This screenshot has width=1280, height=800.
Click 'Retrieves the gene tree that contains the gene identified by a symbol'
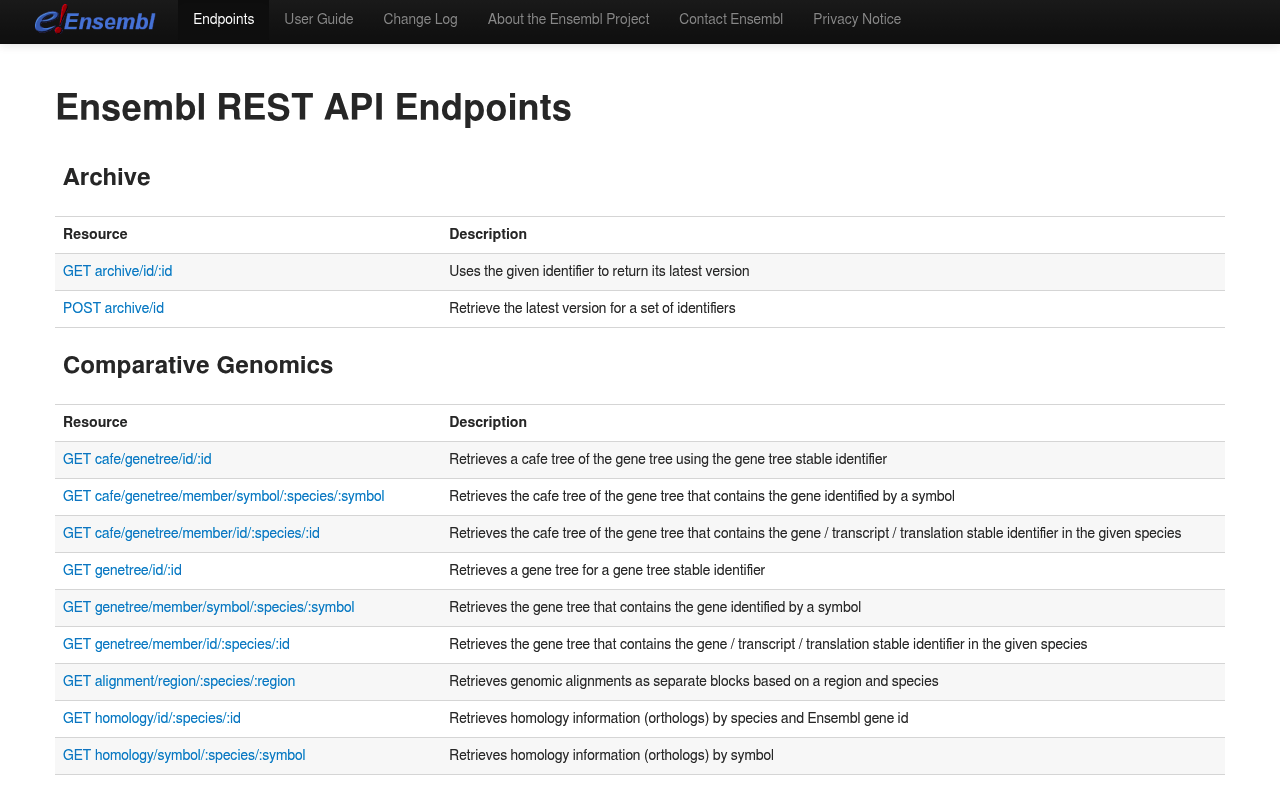655,607
